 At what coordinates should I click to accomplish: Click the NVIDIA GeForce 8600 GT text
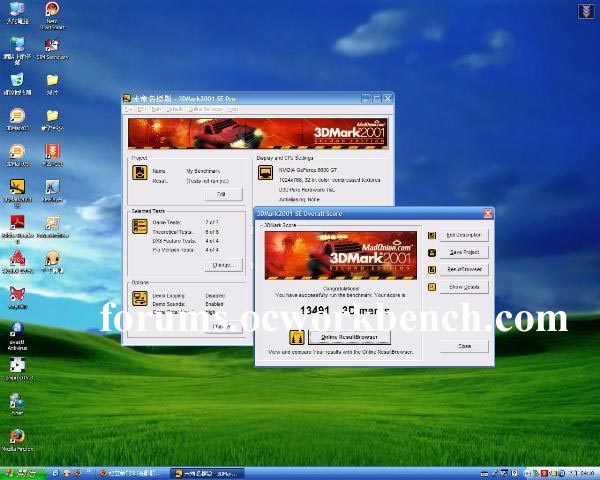tap(308, 170)
